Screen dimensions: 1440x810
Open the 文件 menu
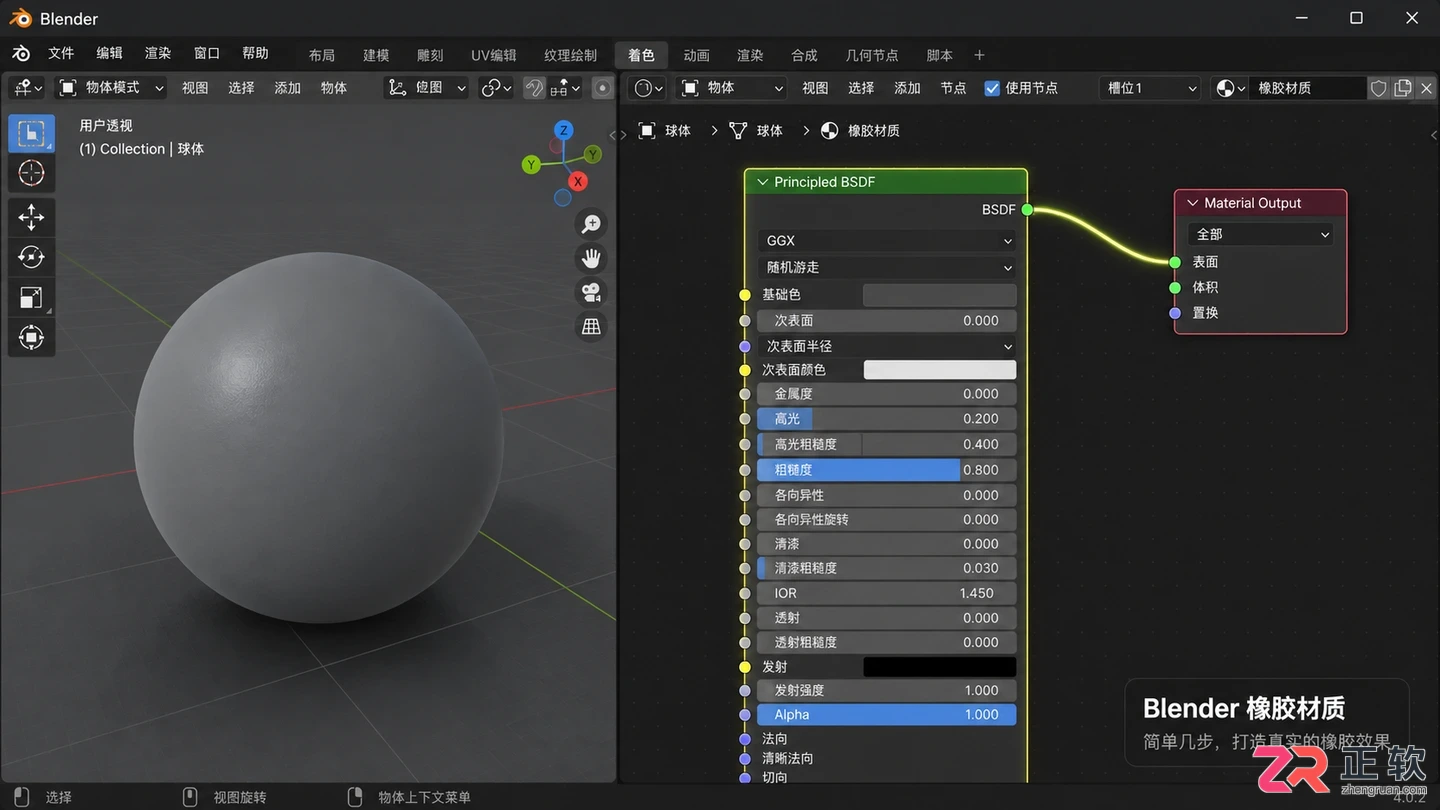[61, 53]
